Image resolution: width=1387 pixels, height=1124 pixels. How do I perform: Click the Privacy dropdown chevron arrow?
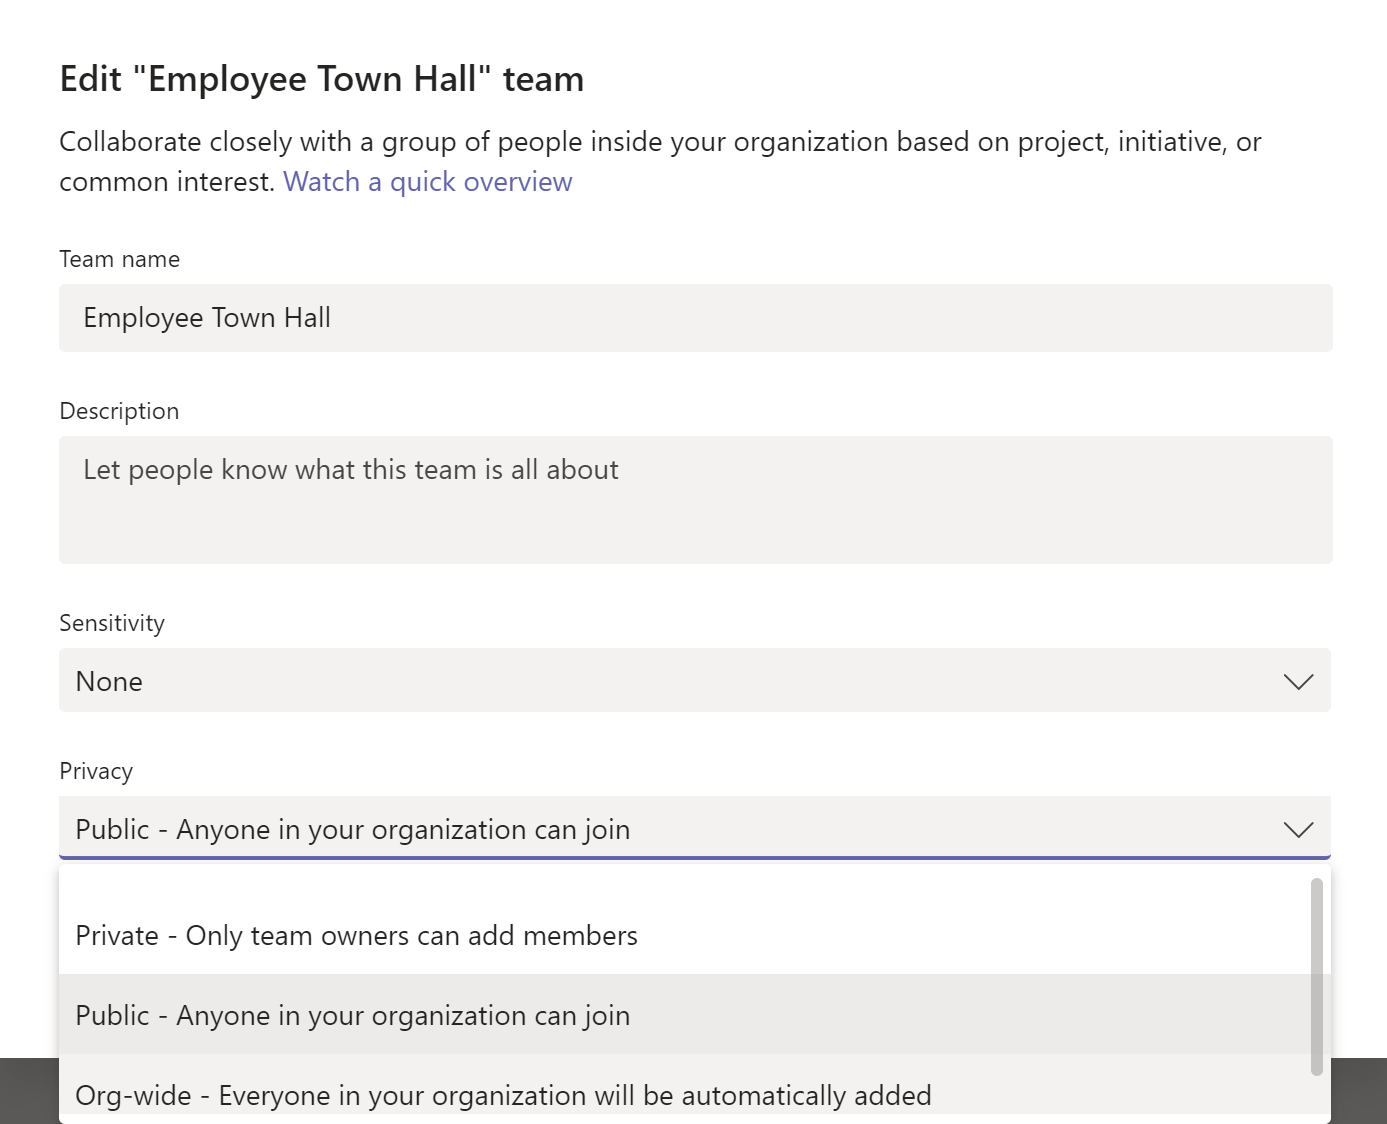point(1298,830)
